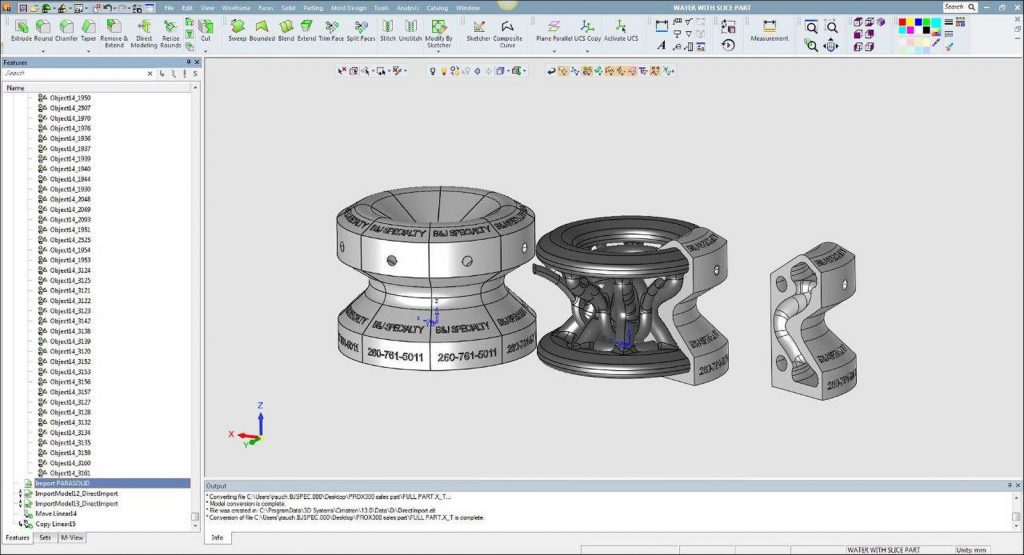
Task: Click the Undo arrow in quick access bar
Action: coord(107,8)
